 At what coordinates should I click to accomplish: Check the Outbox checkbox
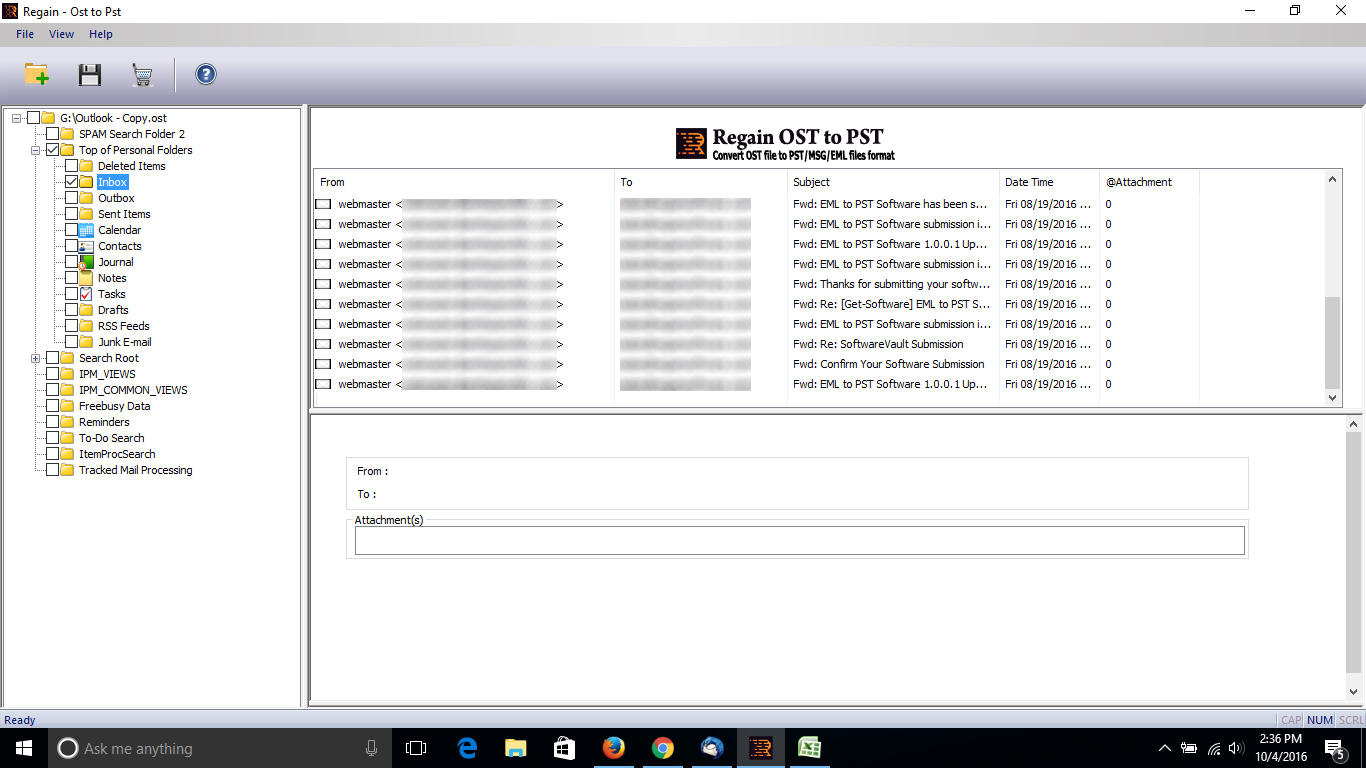click(x=72, y=198)
